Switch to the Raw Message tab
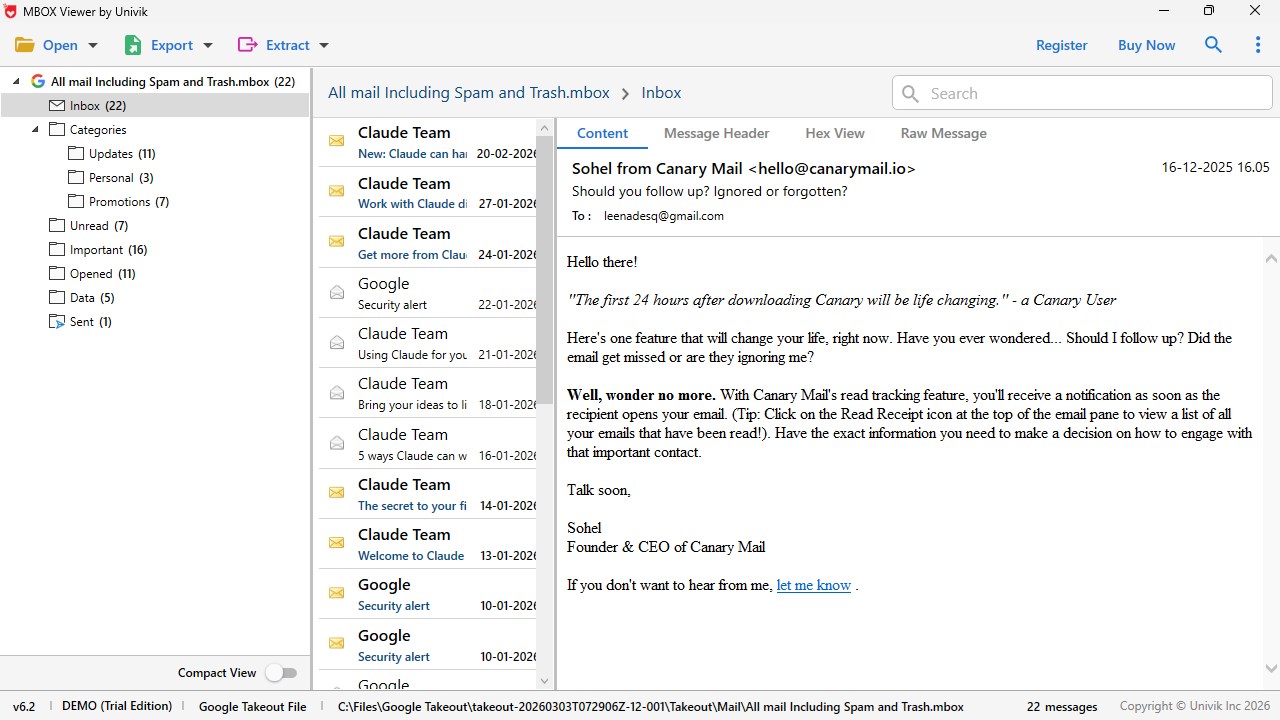This screenshot has width=1280, height=720. [x=944, y=133]
